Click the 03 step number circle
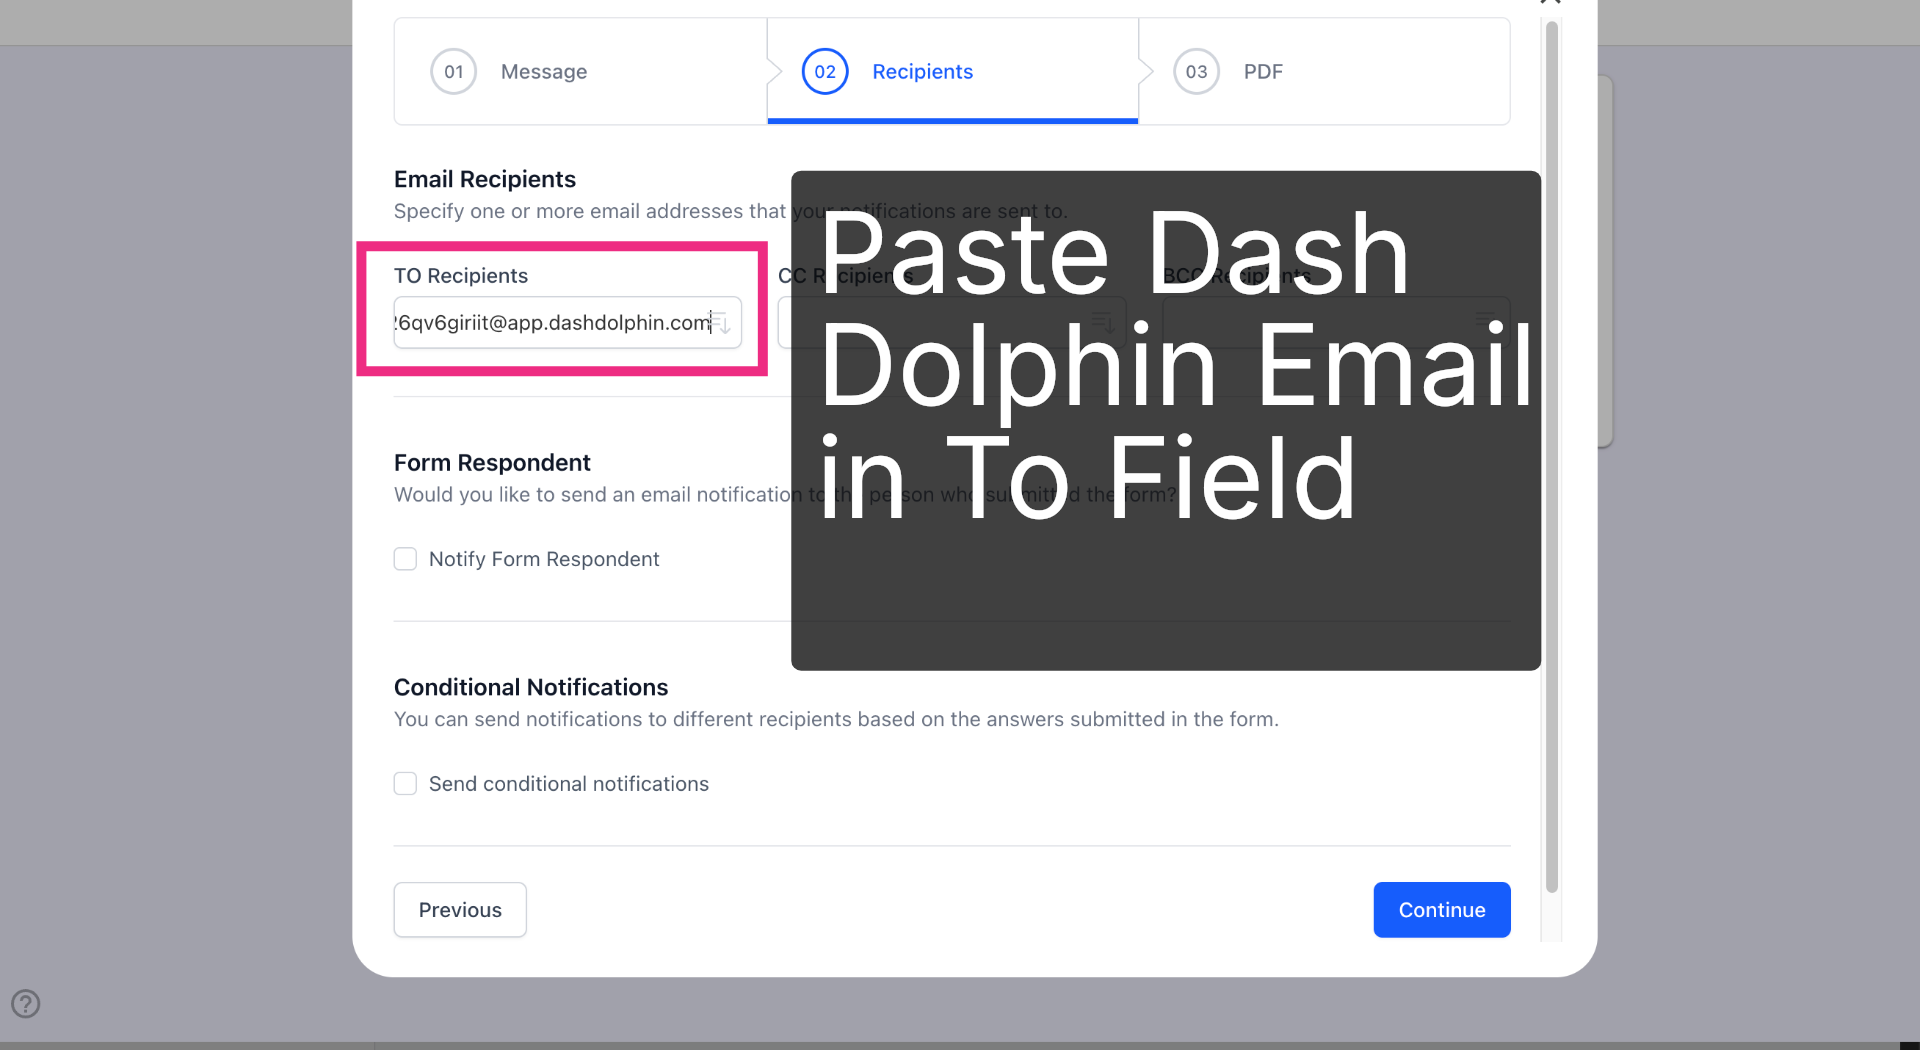The height and width of the screenshot is (1050, 1920). coord(1196,71)
